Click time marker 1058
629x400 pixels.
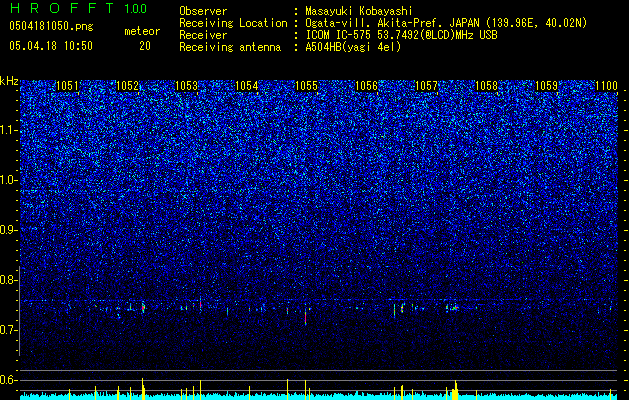pos(486,86)
